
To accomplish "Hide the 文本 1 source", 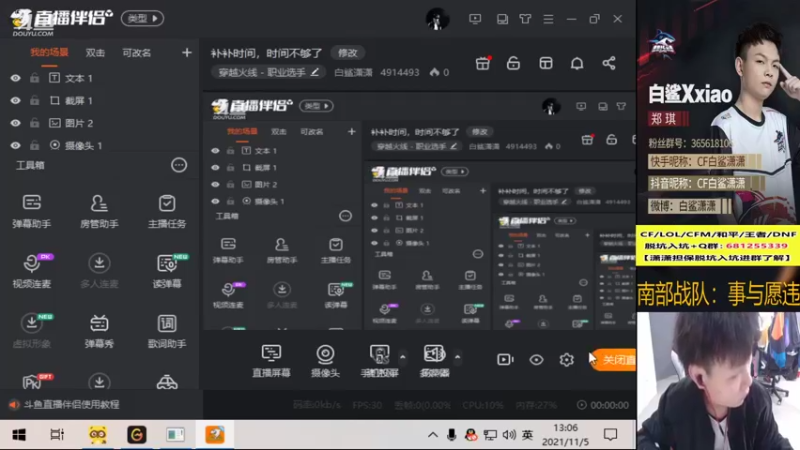I will [x=15, y=78].
